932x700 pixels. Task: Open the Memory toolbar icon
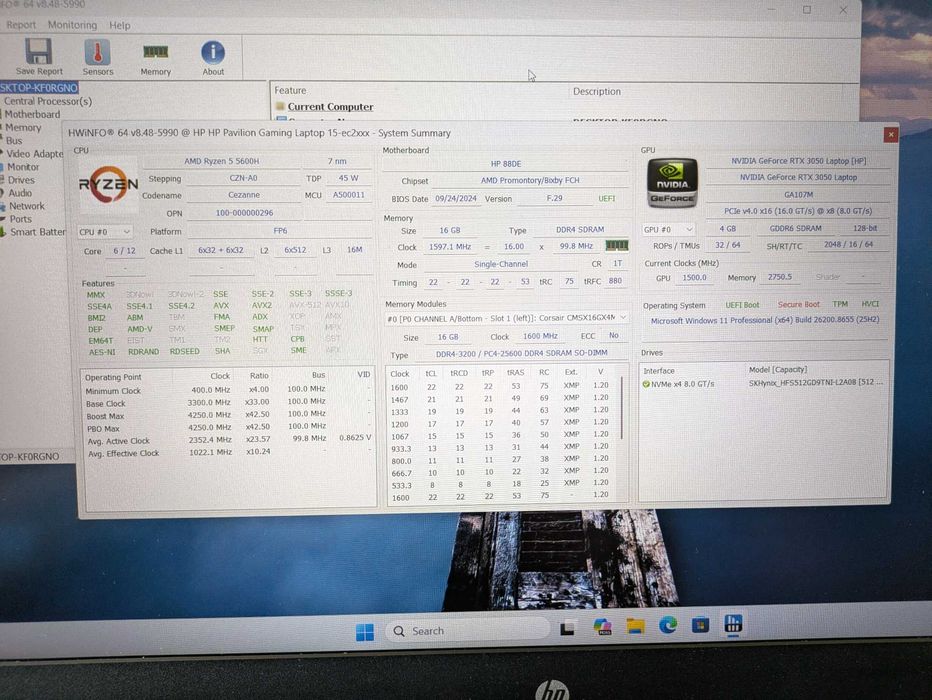click(x=155, y=52)
